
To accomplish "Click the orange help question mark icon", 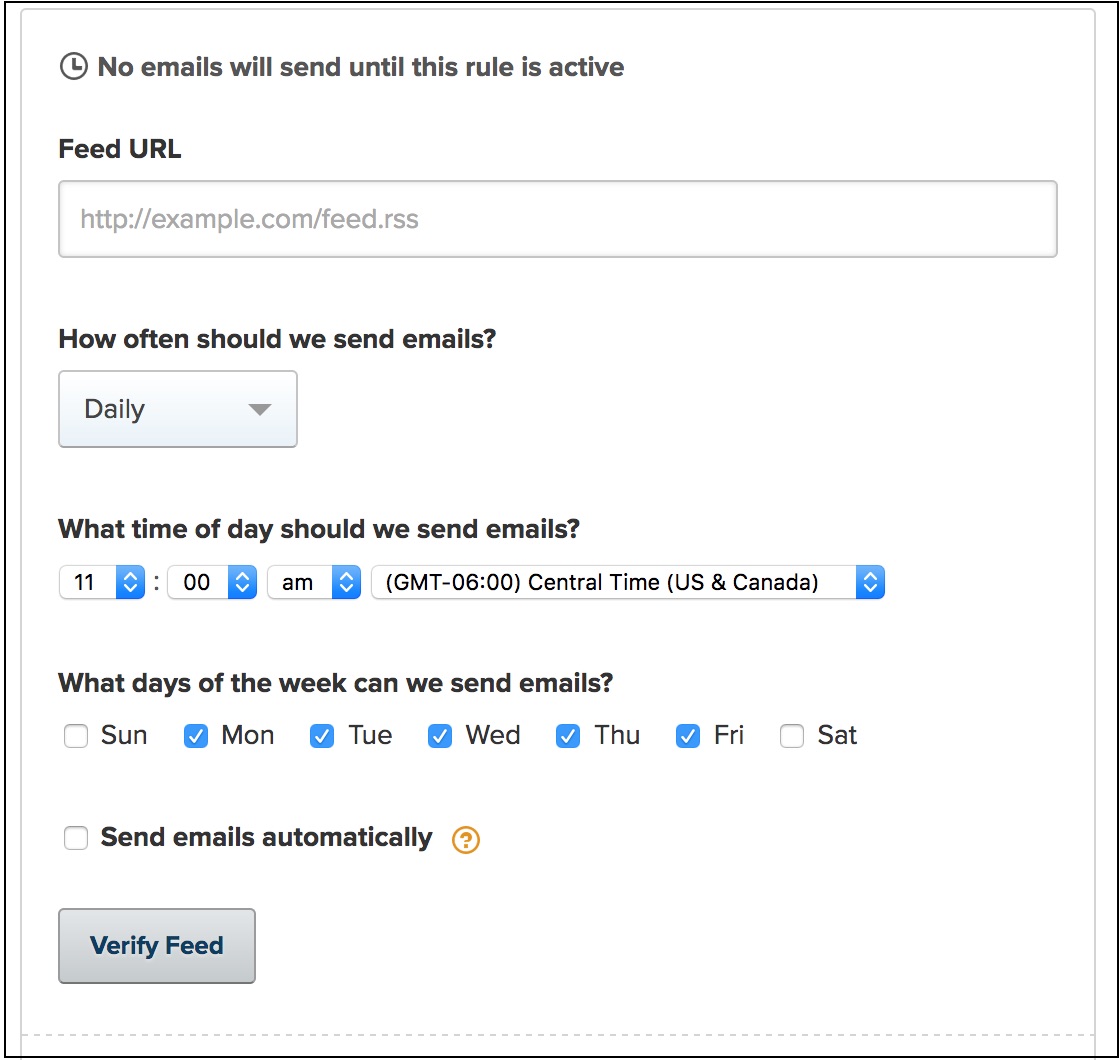I will (x=466, y=840).
